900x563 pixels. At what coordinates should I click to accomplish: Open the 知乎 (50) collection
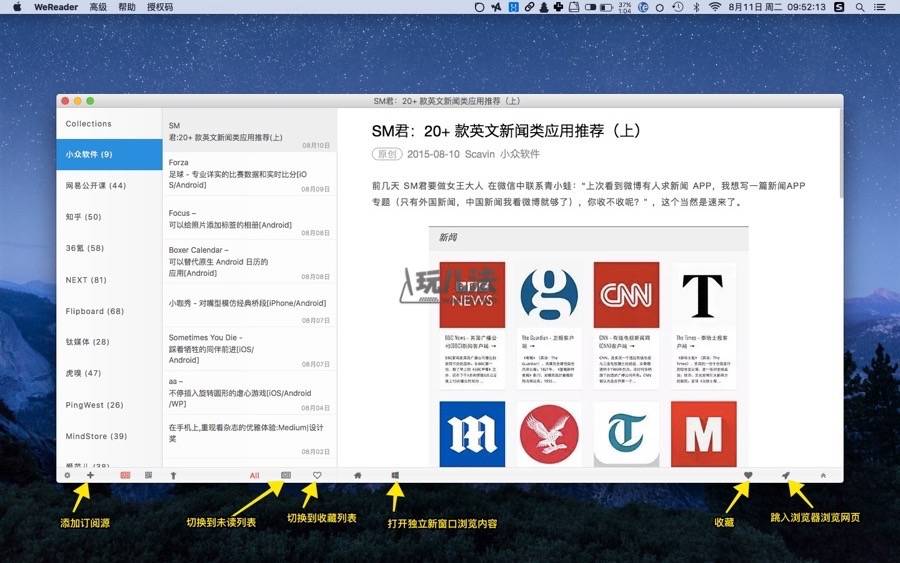[x=109, y=217]
